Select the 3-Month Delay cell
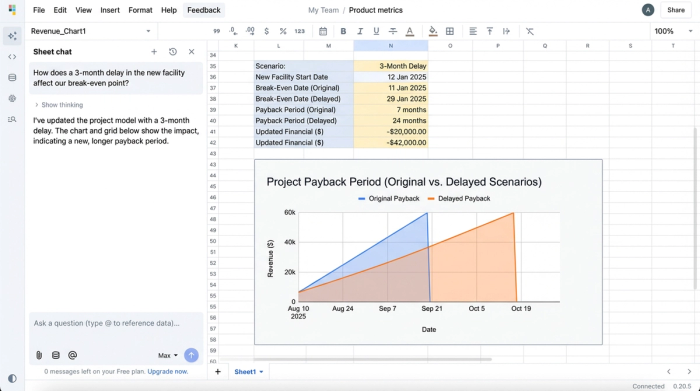The width and height of the screenshot is (700, 391). [x=391, y=66]
